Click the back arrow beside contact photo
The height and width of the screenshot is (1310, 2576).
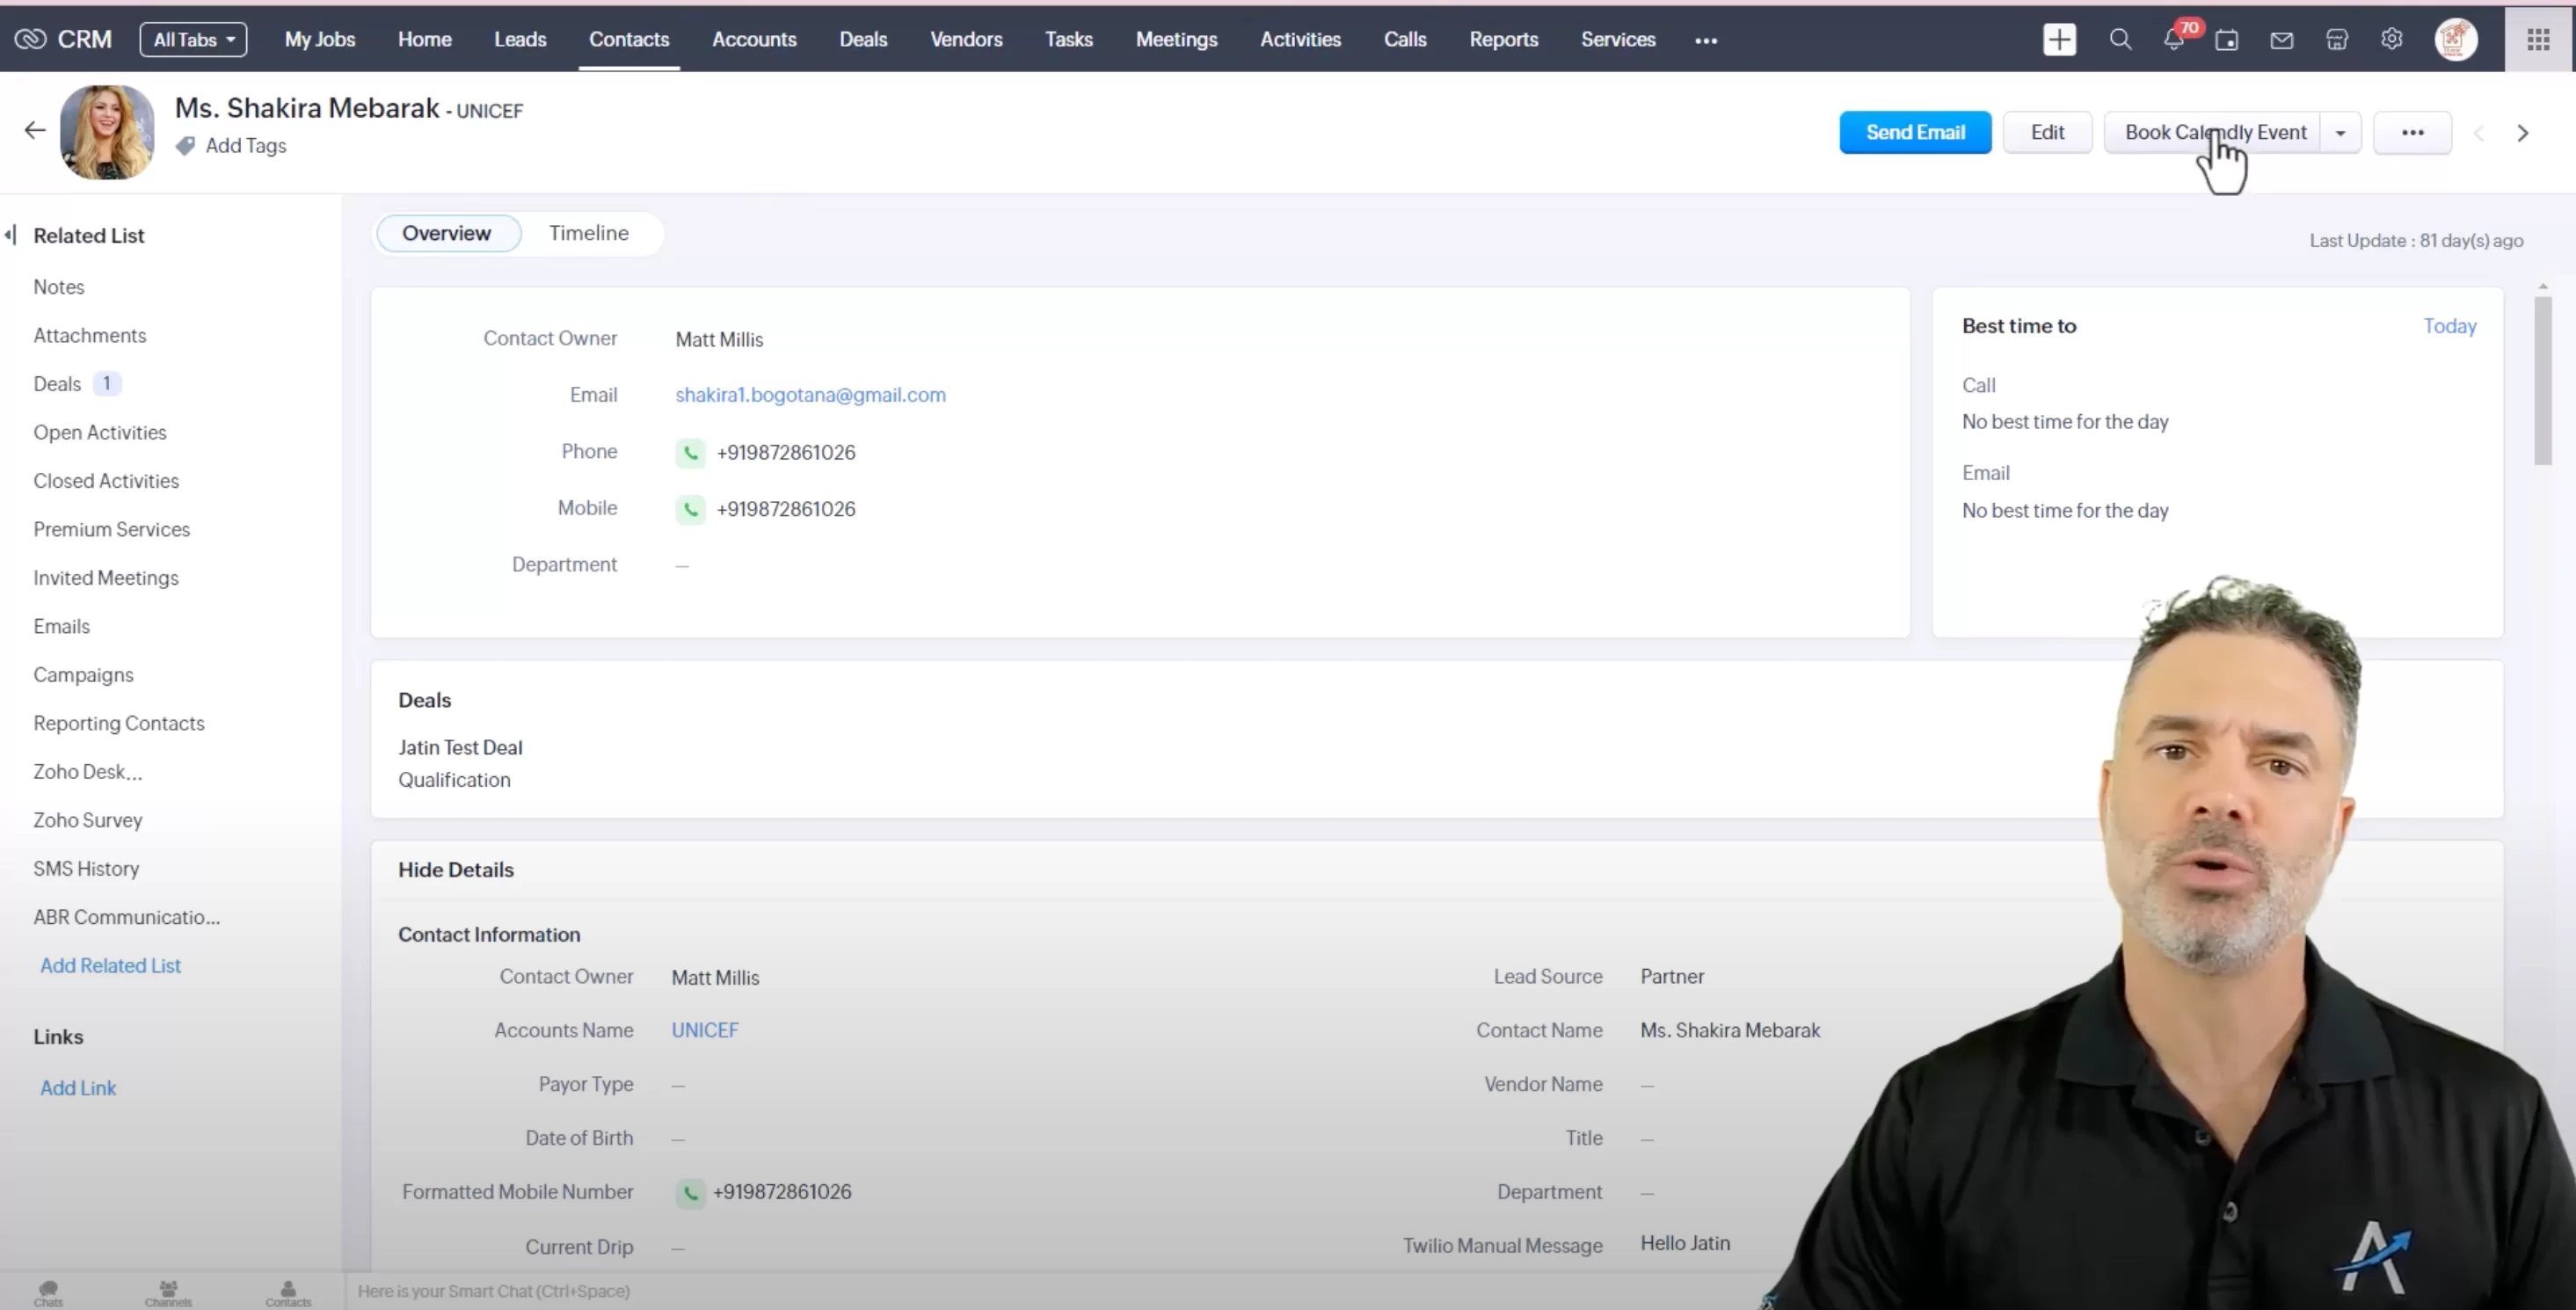tap(35, 130)
